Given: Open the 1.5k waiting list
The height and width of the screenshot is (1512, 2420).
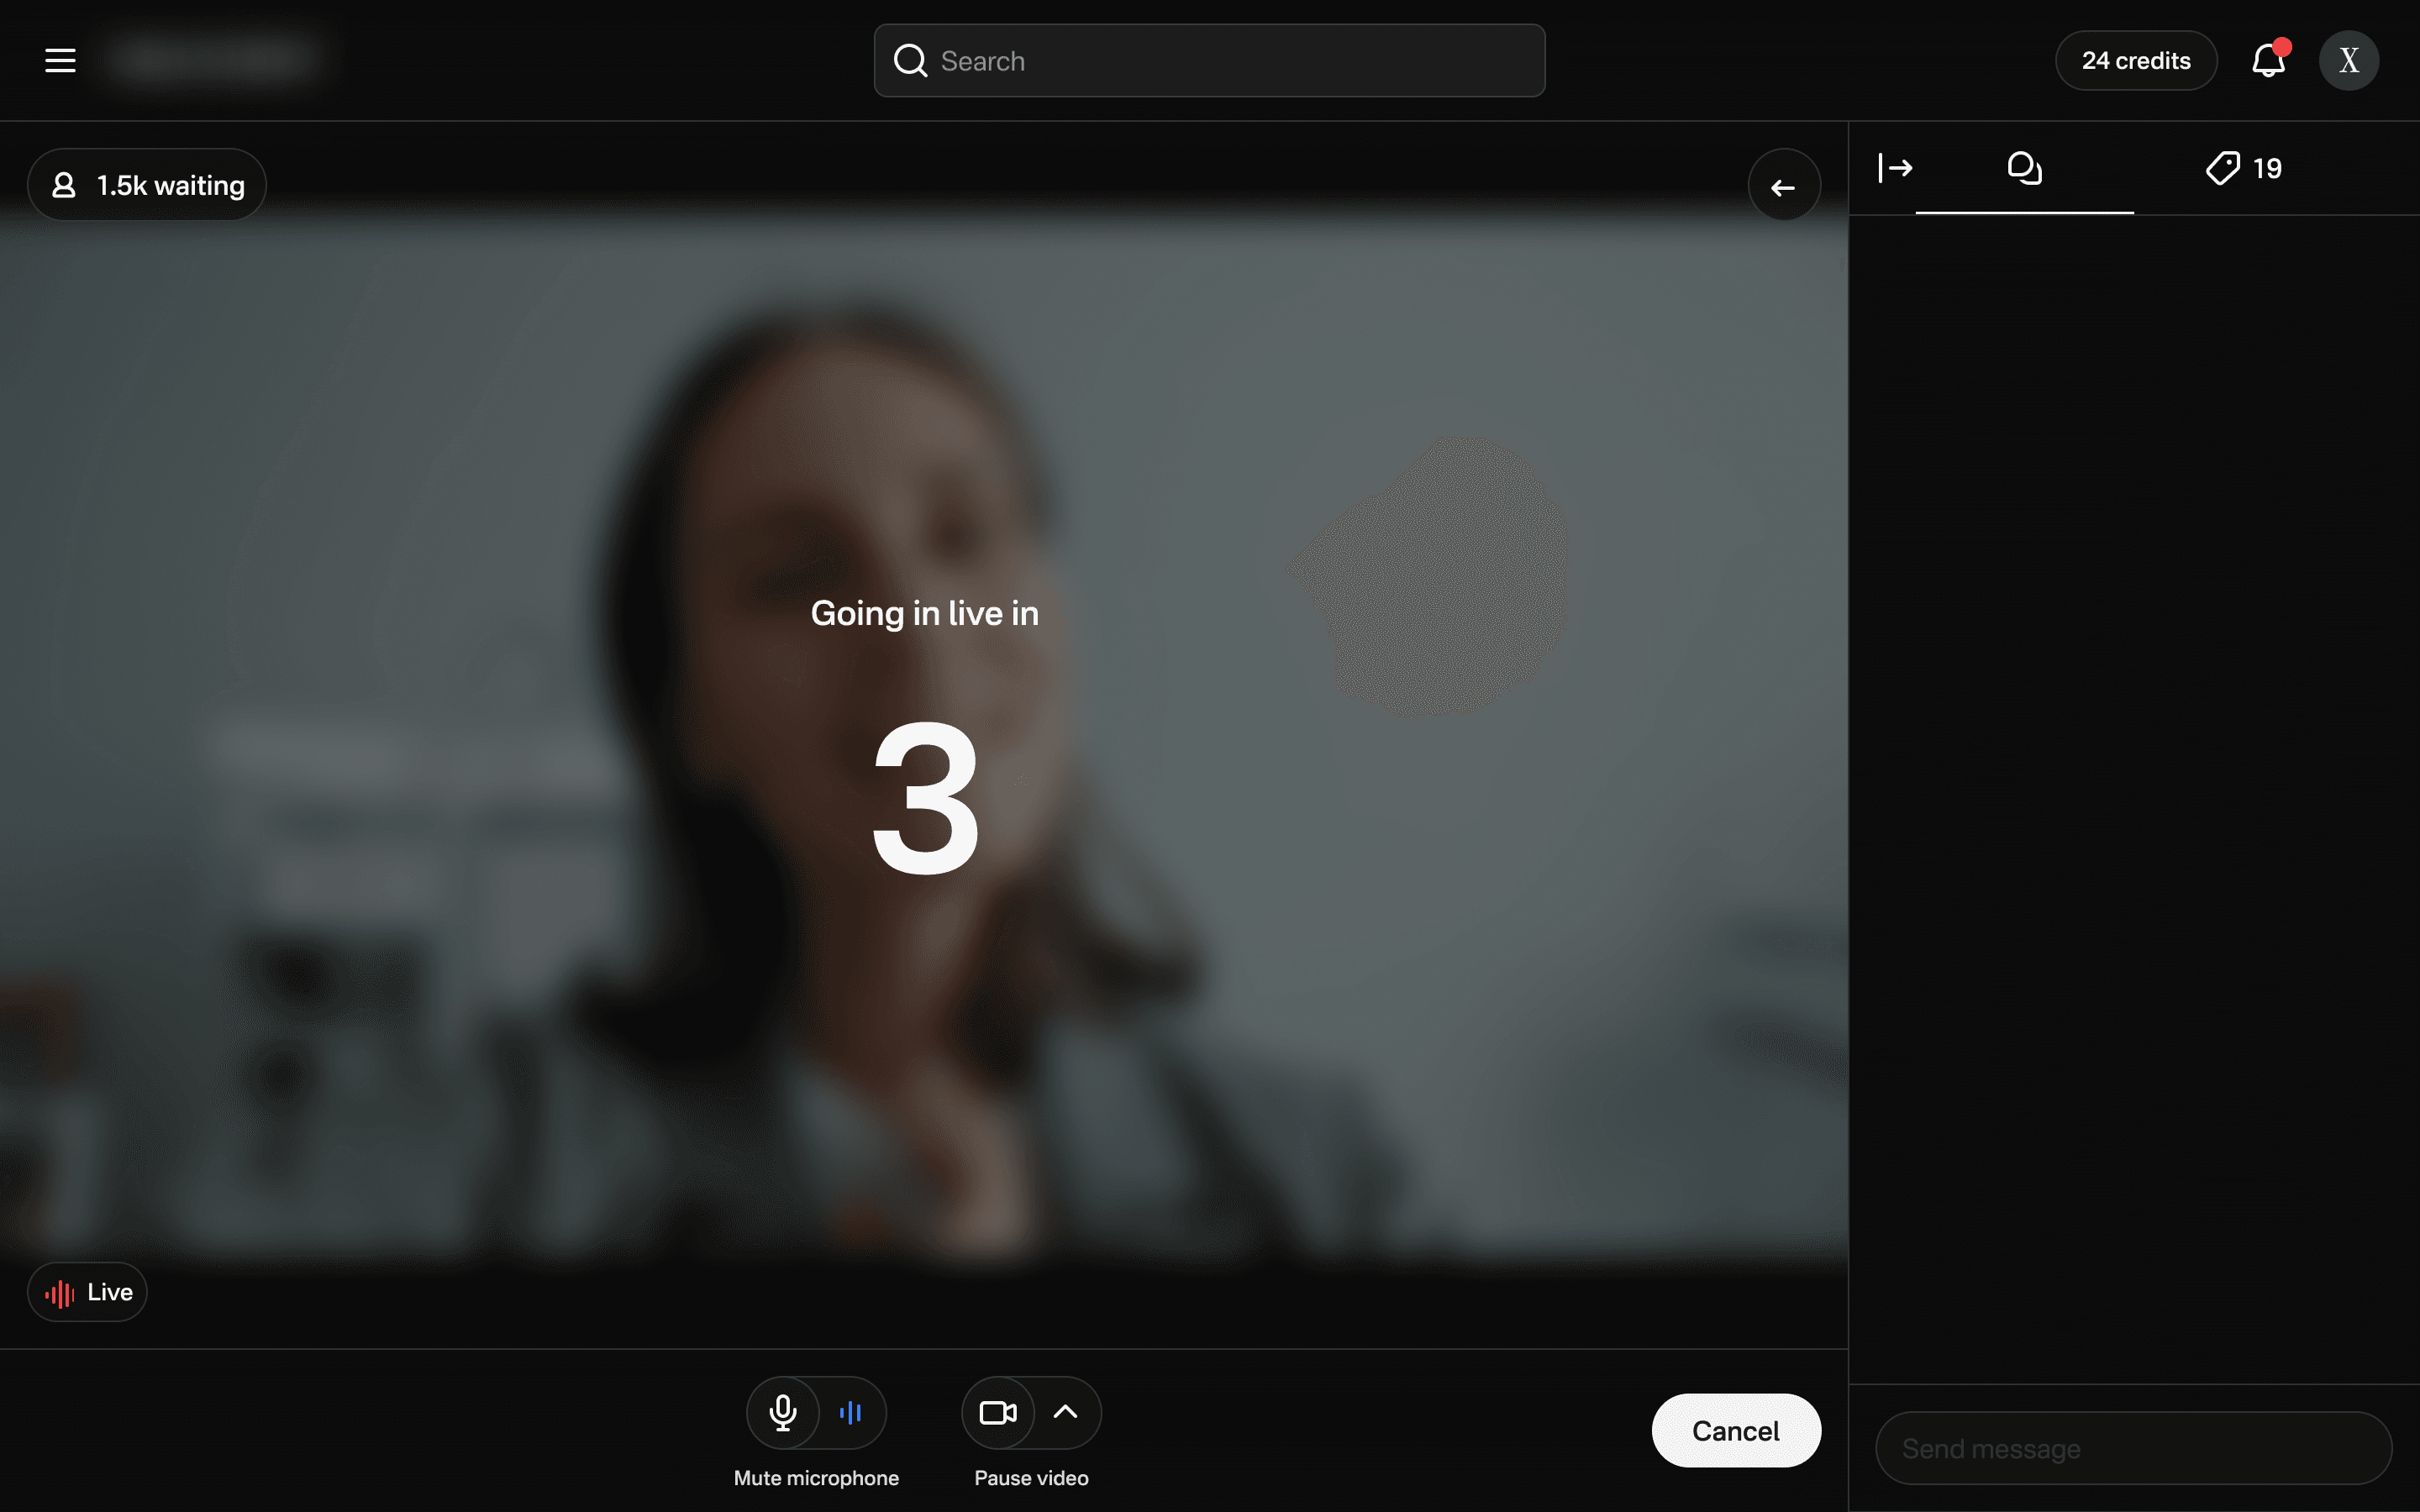Looking at the screenshot, I should pos(170,185).
